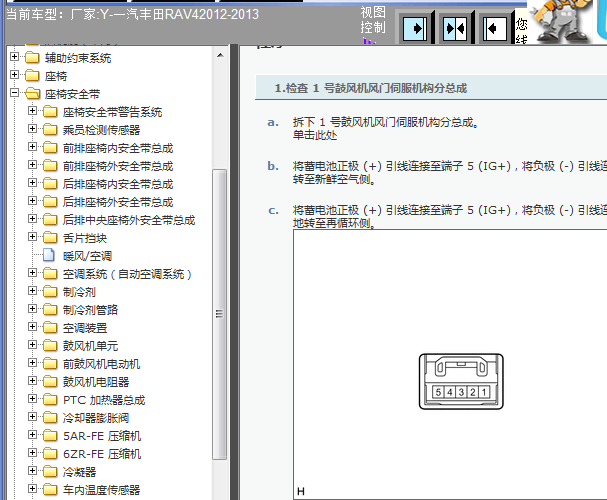This screenshot has height=500, width=607.
Task: Click the right-arrow view control button
Action: (x=415, y=28)
